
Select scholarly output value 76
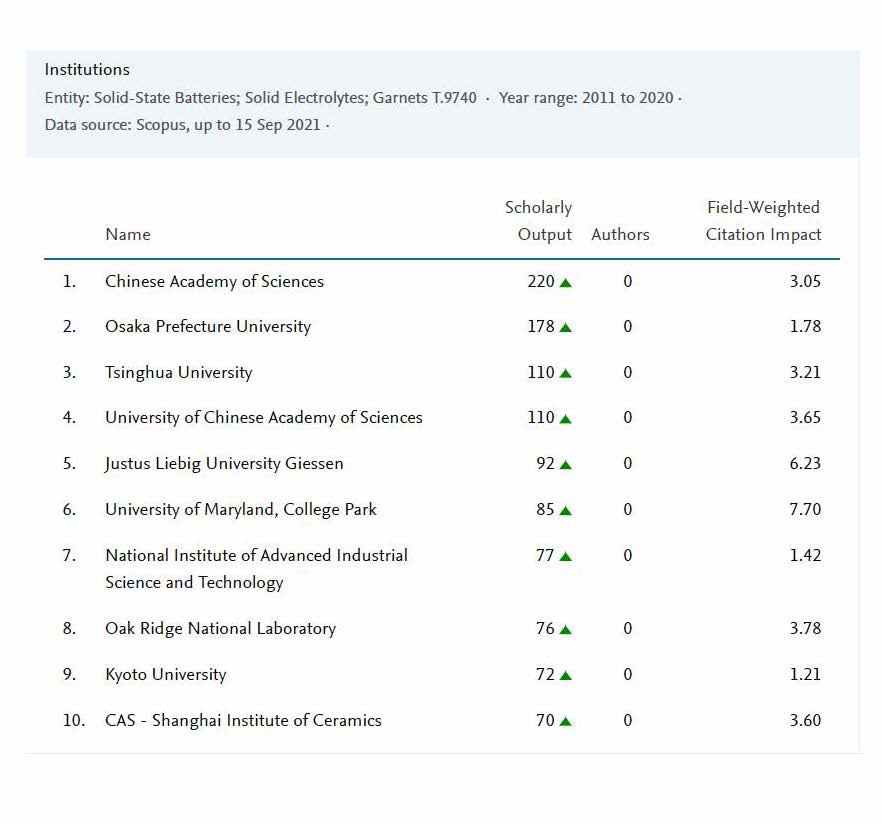[x=546, y=628]
